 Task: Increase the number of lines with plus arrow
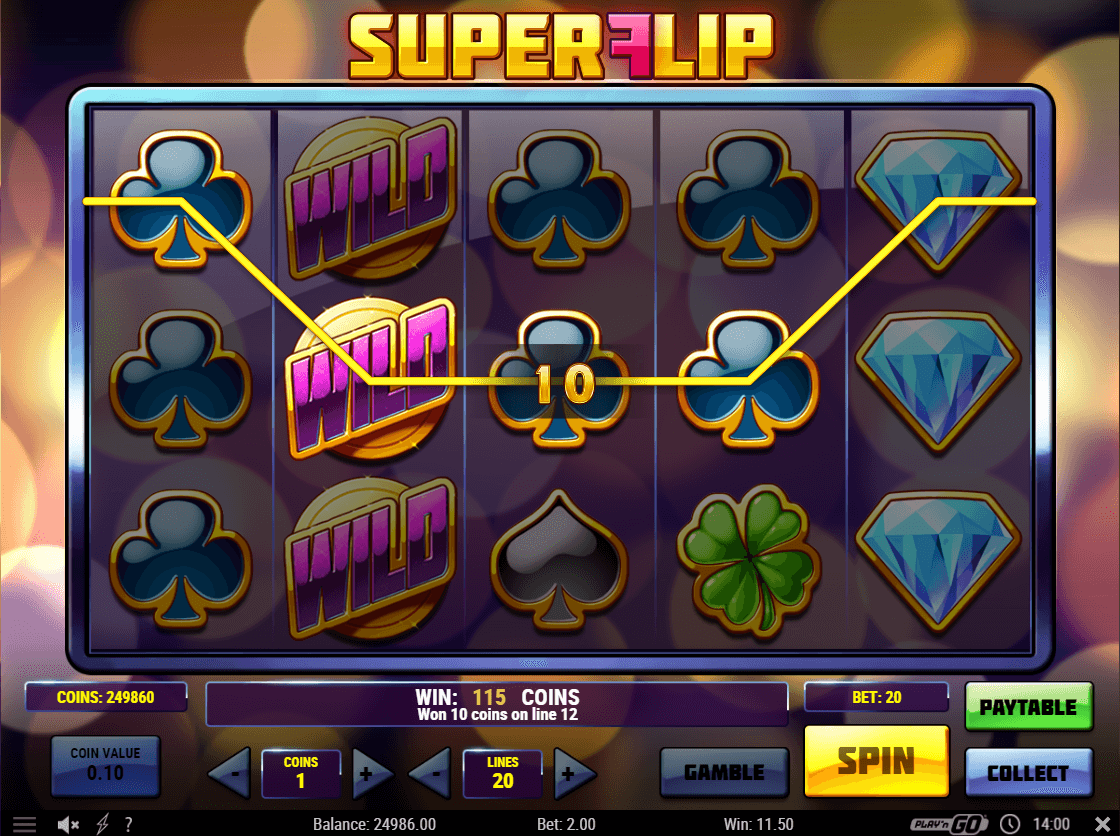574,772
